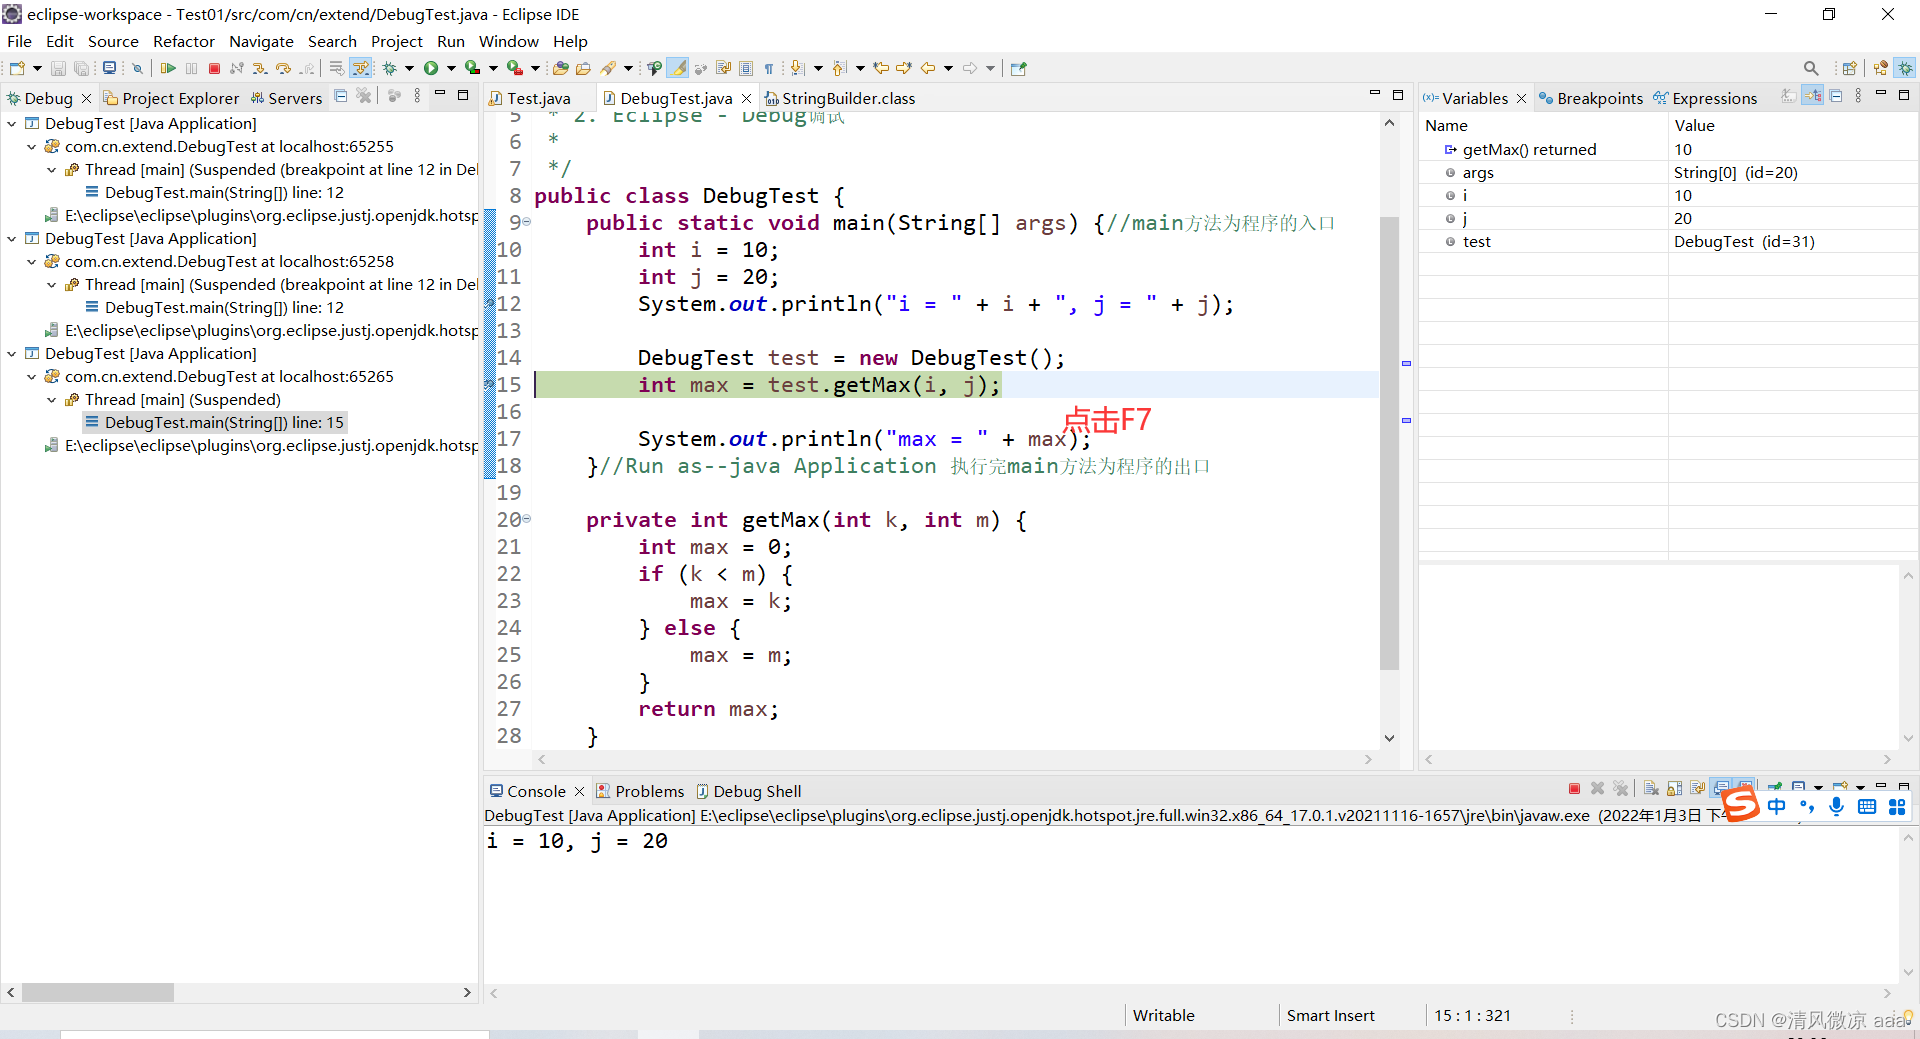
Task: Switch to the Problems tab
Action: pyautogui.click(x=640, y=791)
